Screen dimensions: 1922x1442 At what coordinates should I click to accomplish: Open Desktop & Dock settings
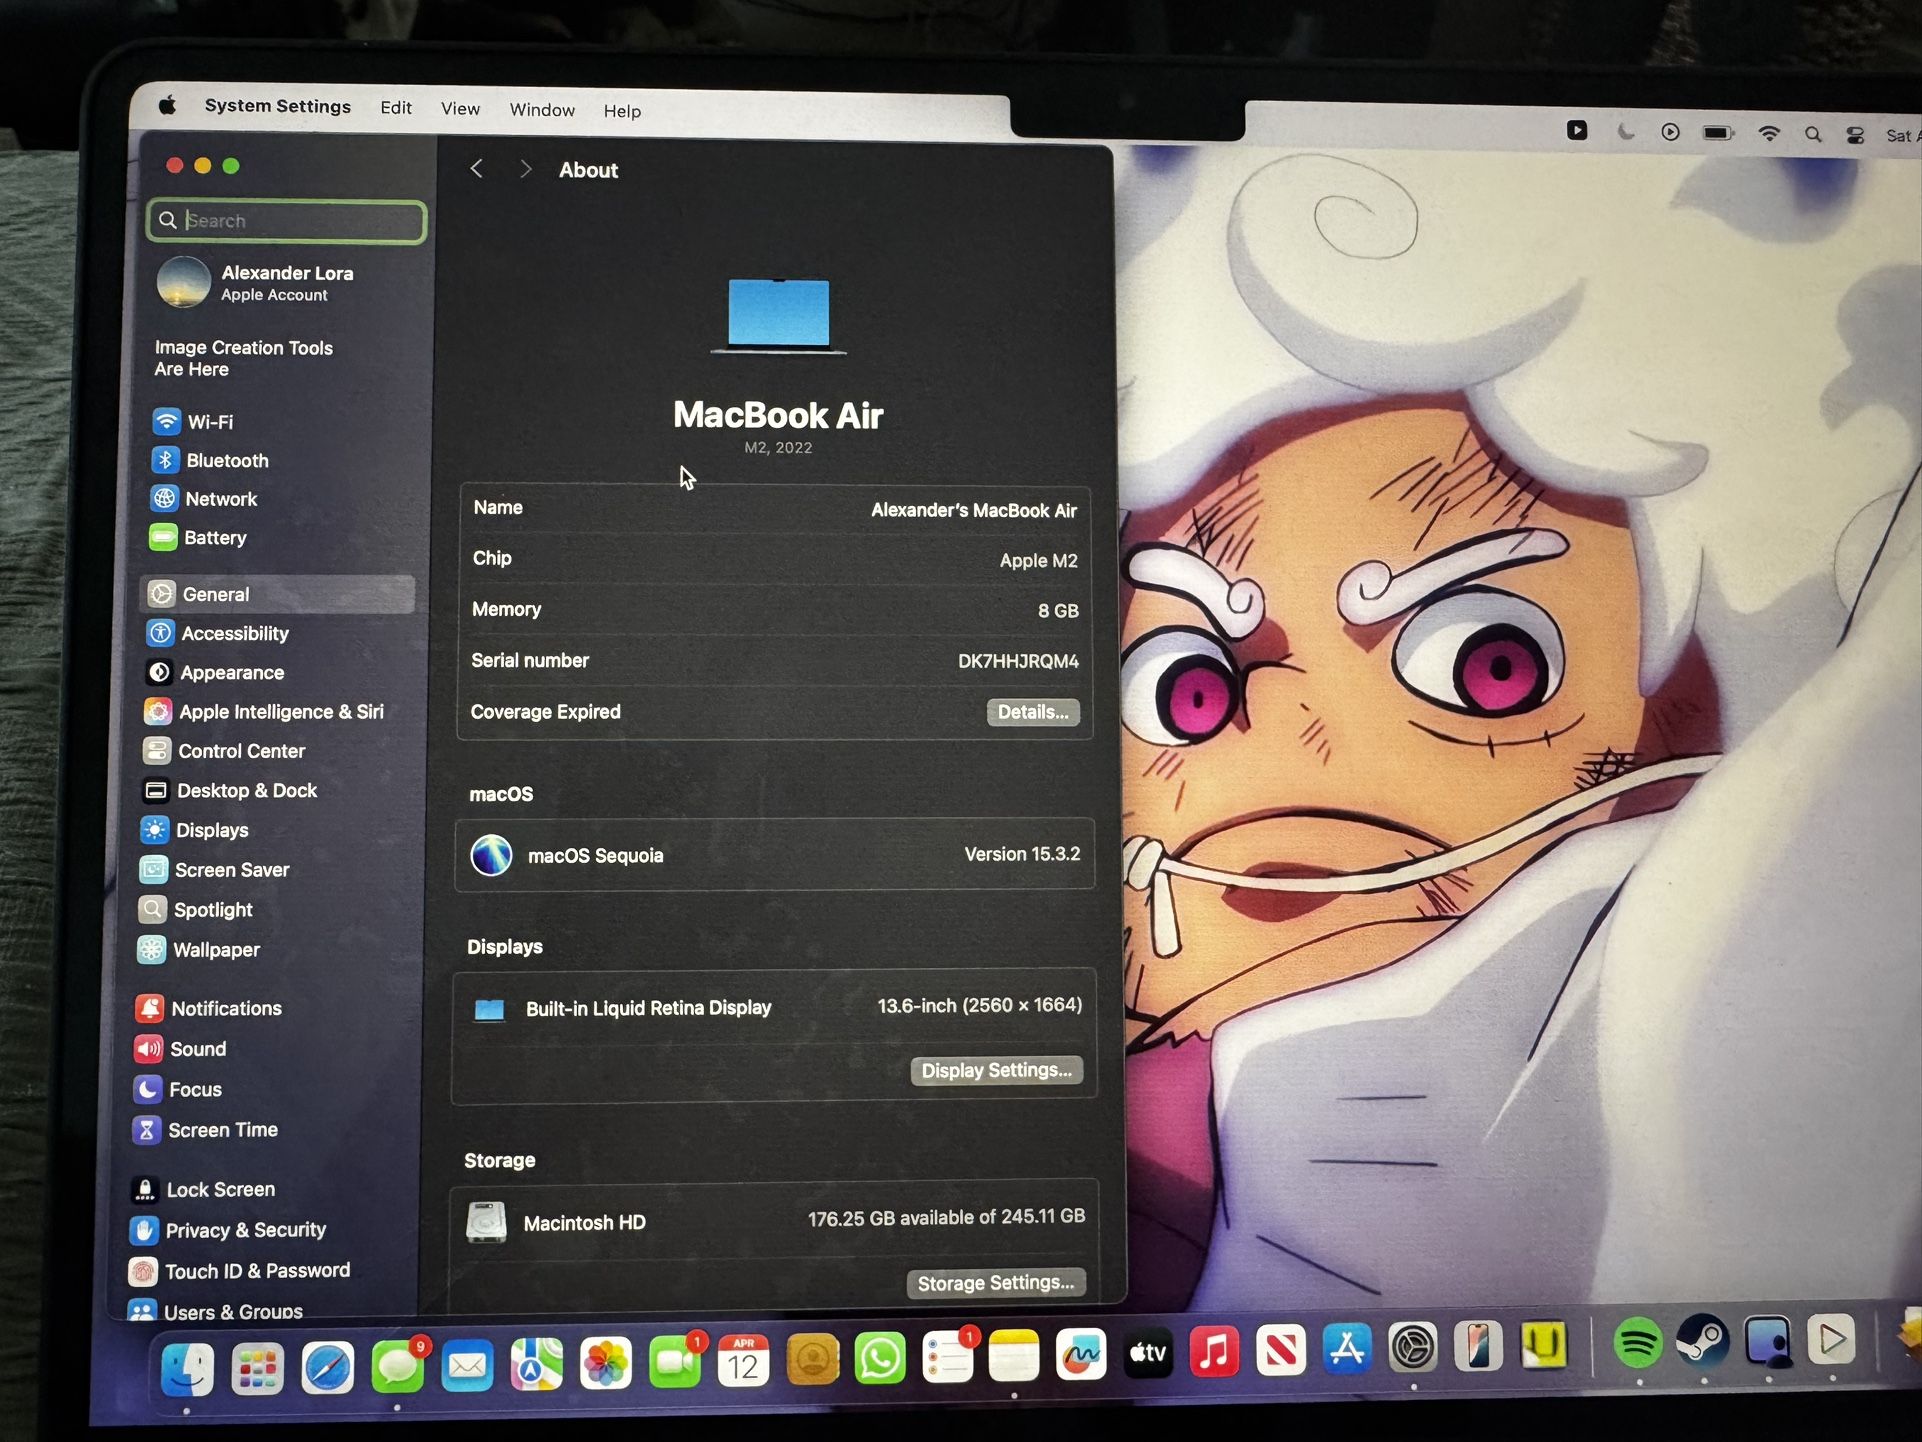pyautogui.click(x=230, y=791)
